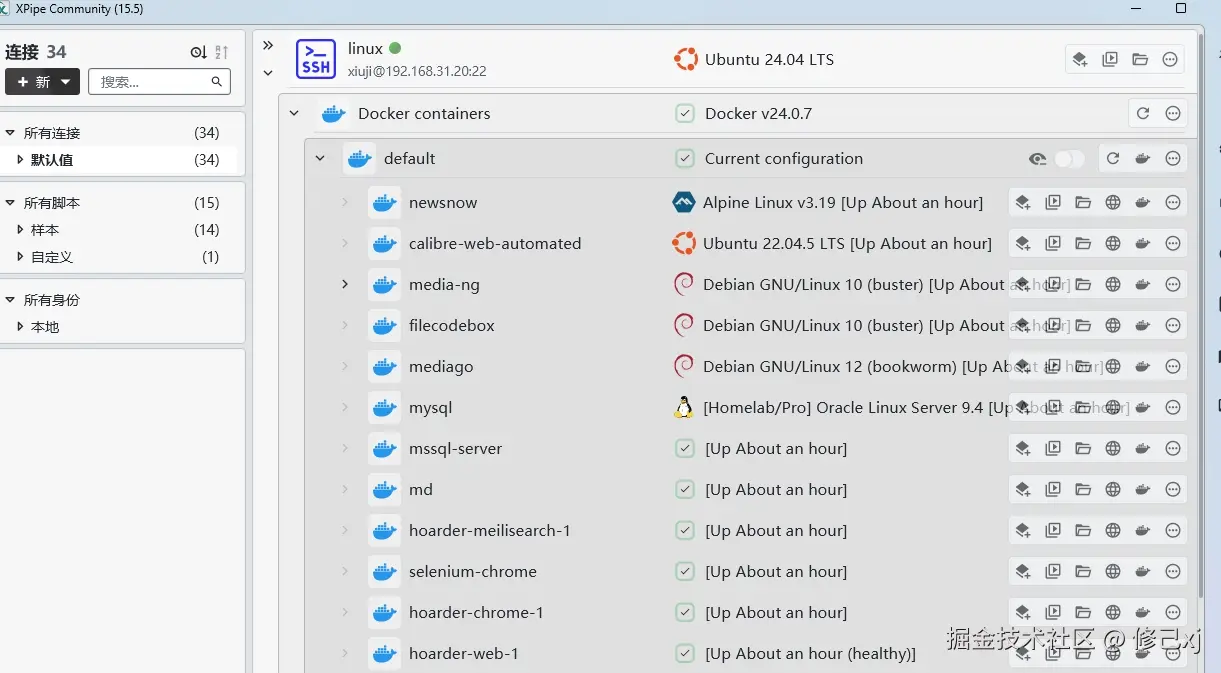The height and width of the screenshot is (673, 1221).
Task: Select 样本 scripts category
Action: pyautogui.click(x=45, y=230)
